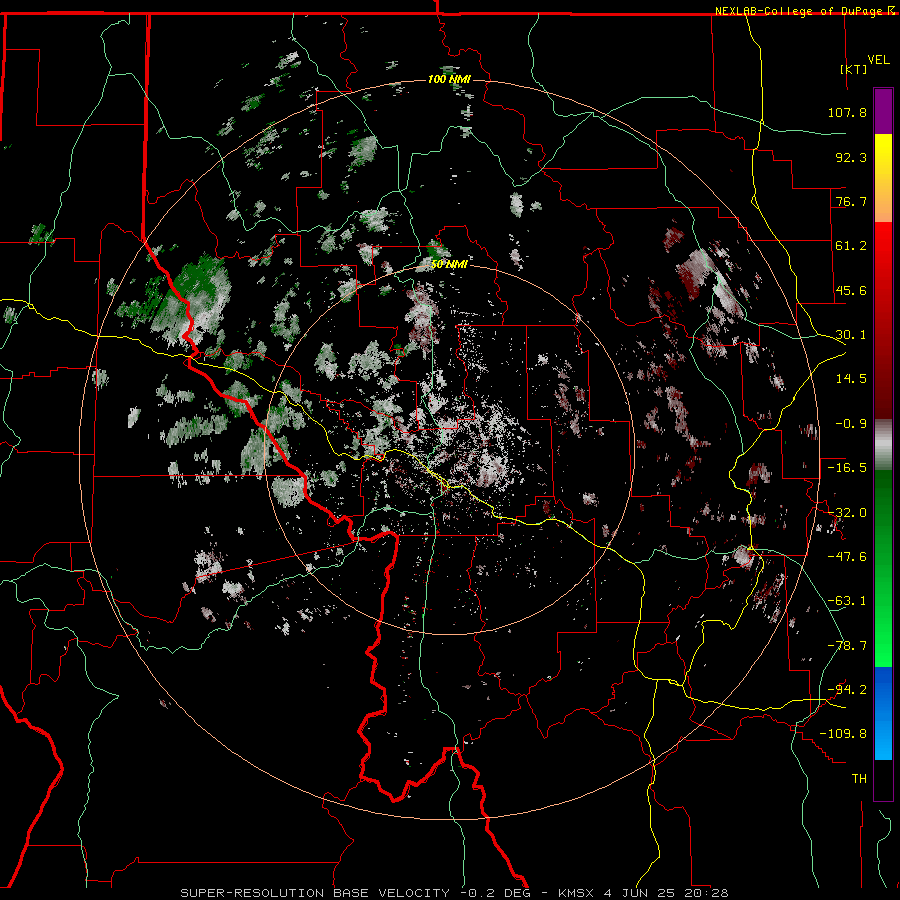This screenshot has width=900, height=900.
Task: Click the TH legend label
Action: coord(859,779)
